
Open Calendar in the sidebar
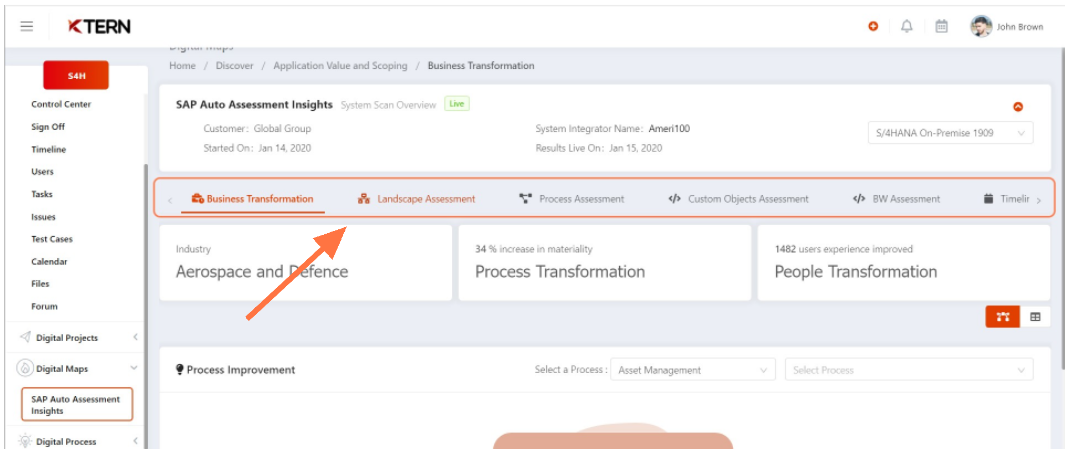tap(50, 262)
